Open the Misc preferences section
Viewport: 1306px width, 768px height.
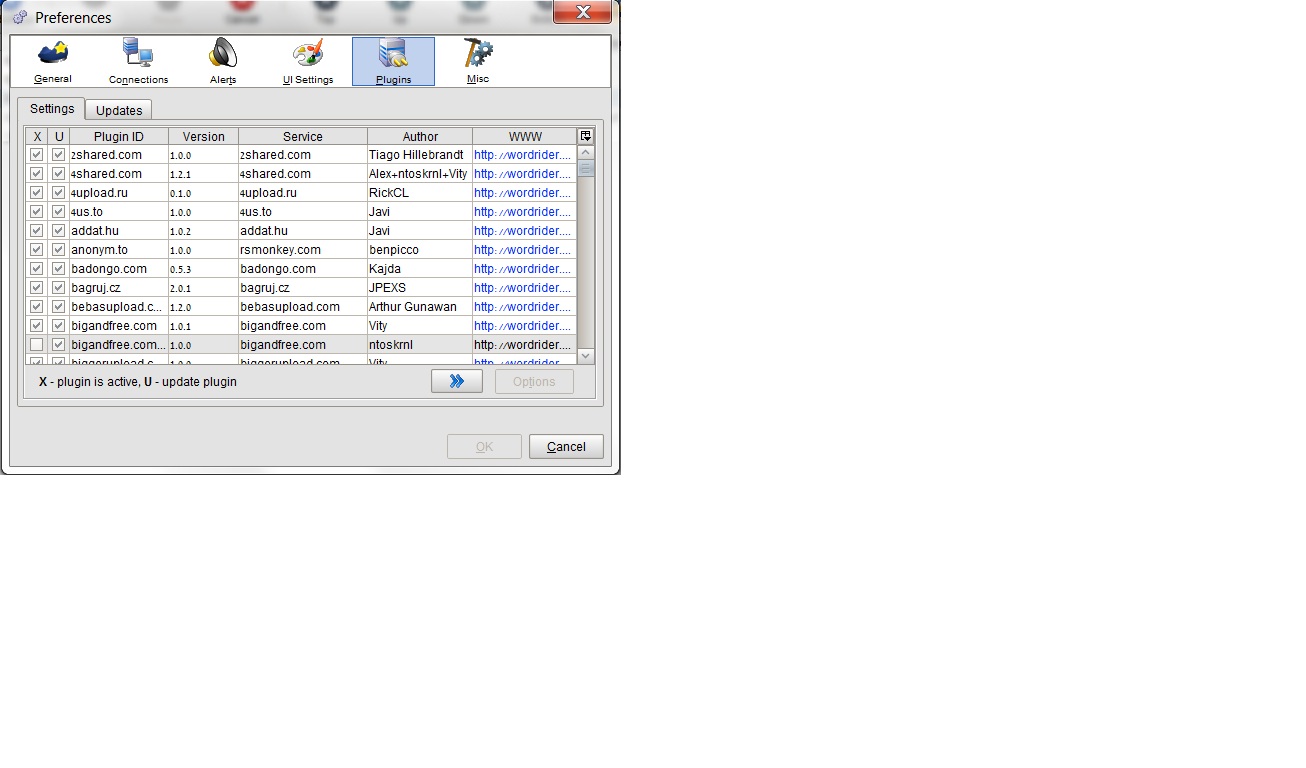[x=478, y=61]
